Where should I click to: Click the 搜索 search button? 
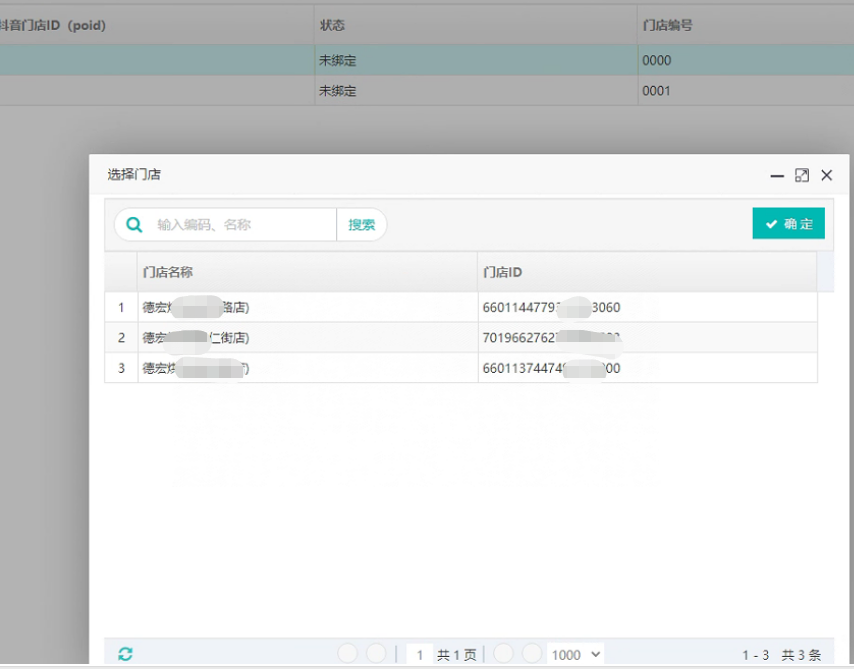(361, 225)
